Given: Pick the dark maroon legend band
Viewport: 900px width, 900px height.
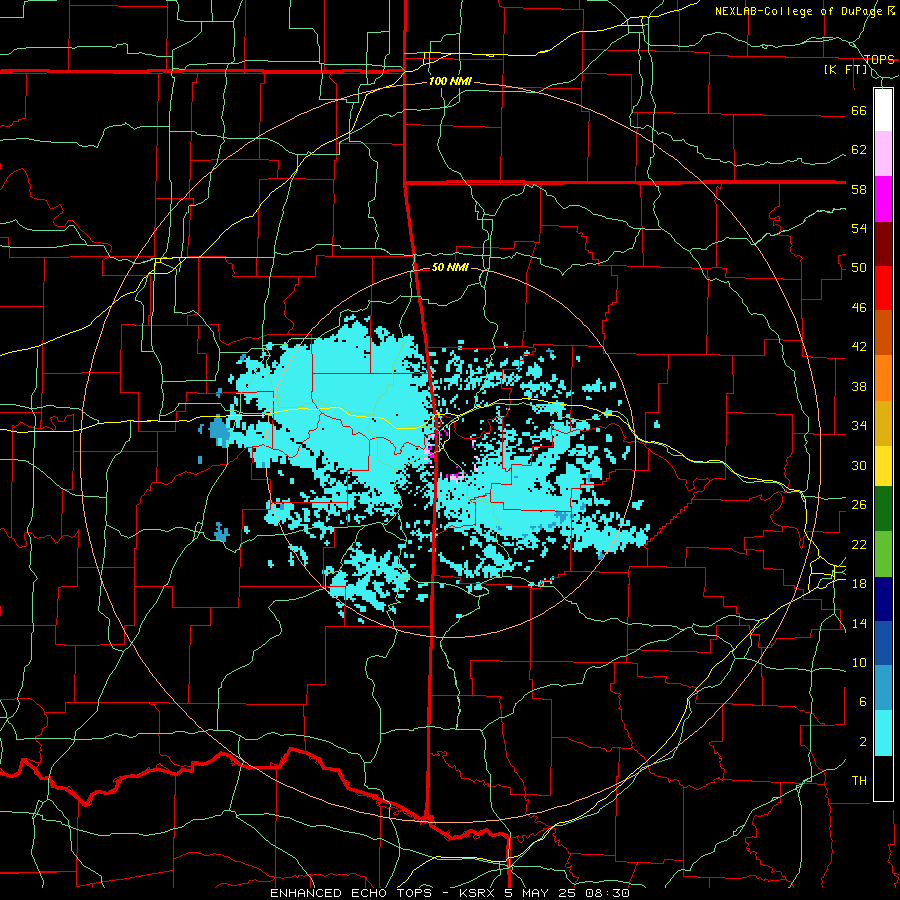Looking at the screenshot, I should point(883,244).
